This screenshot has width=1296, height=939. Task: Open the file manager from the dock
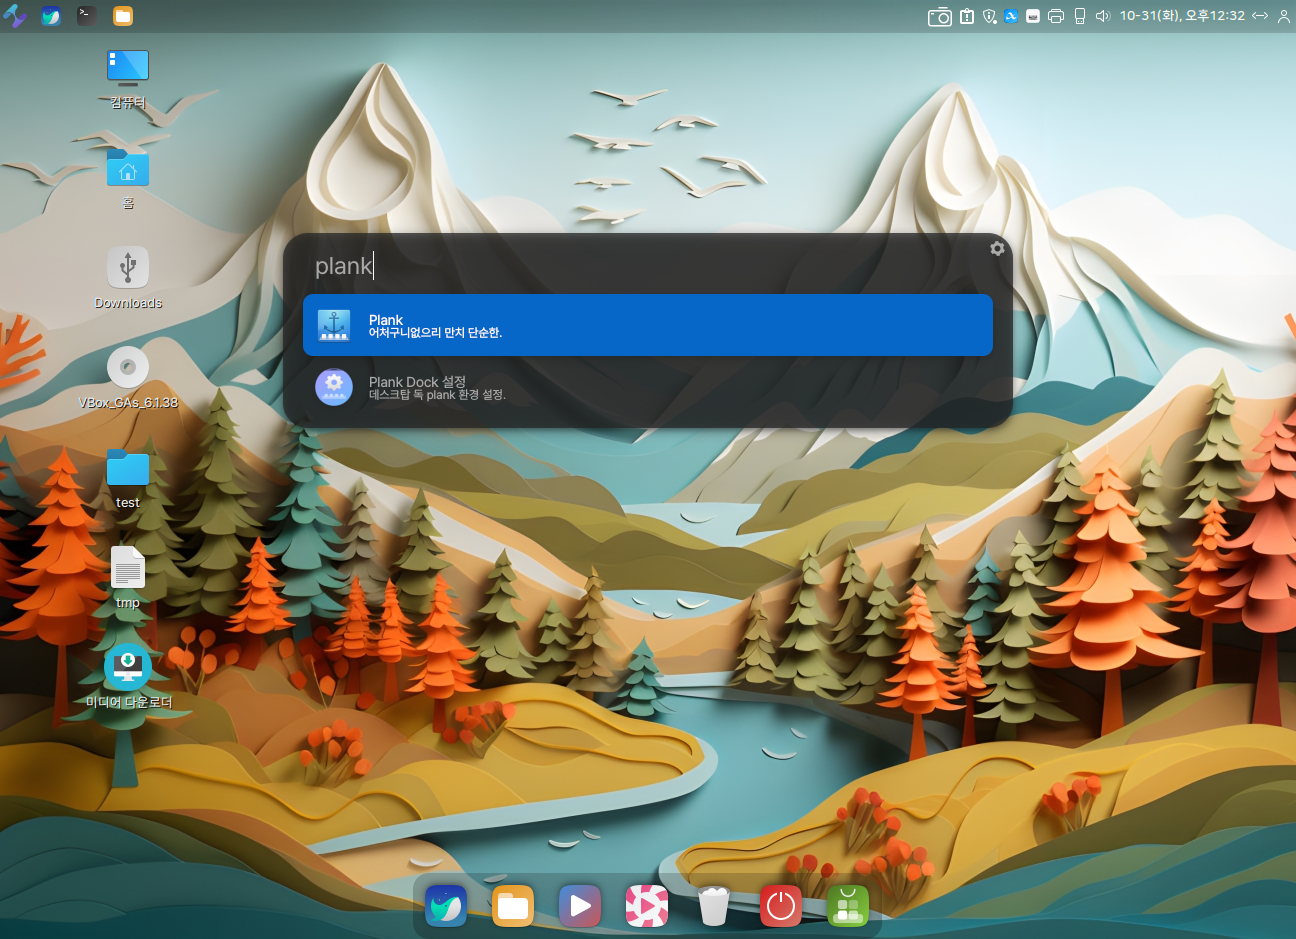(513, 906)
